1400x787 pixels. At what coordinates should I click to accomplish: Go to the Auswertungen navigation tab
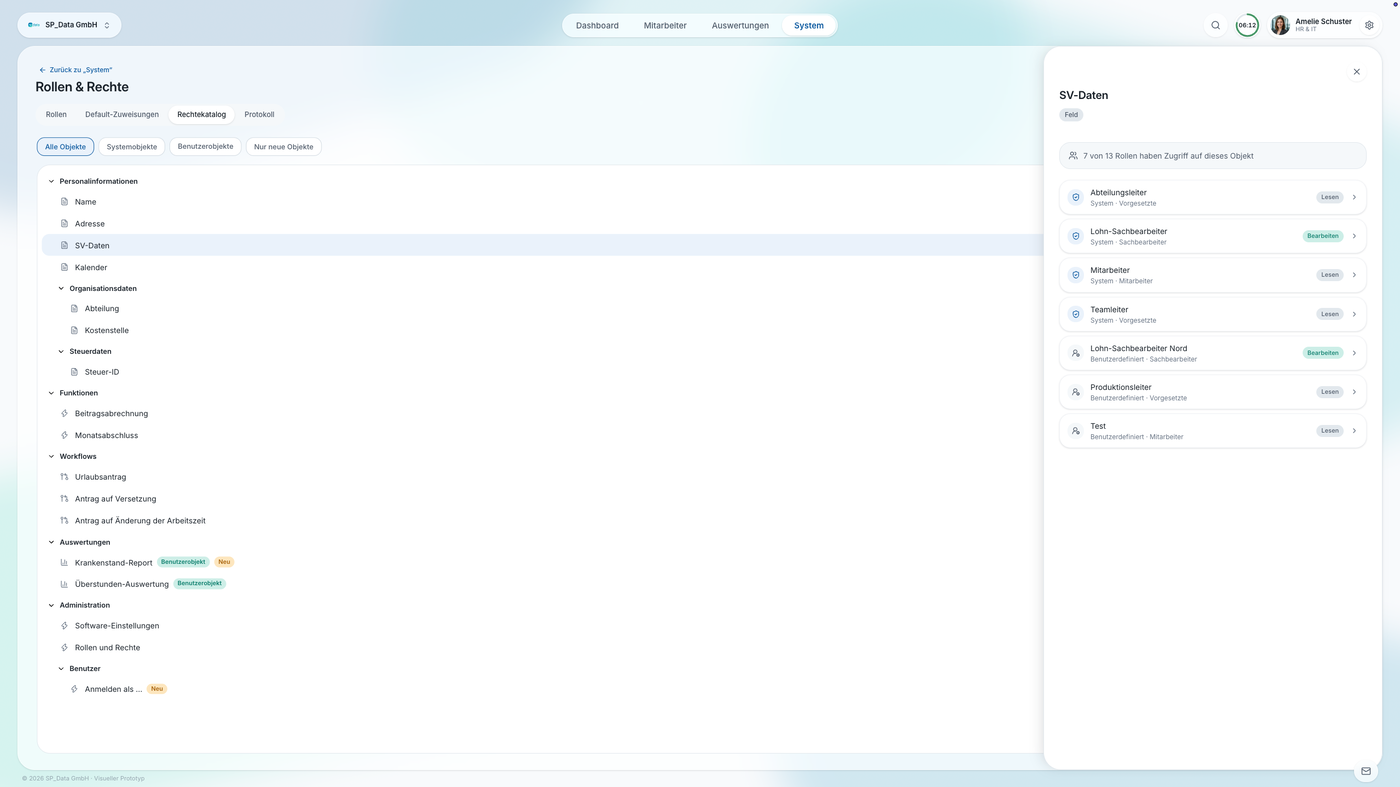pos(740,25)
